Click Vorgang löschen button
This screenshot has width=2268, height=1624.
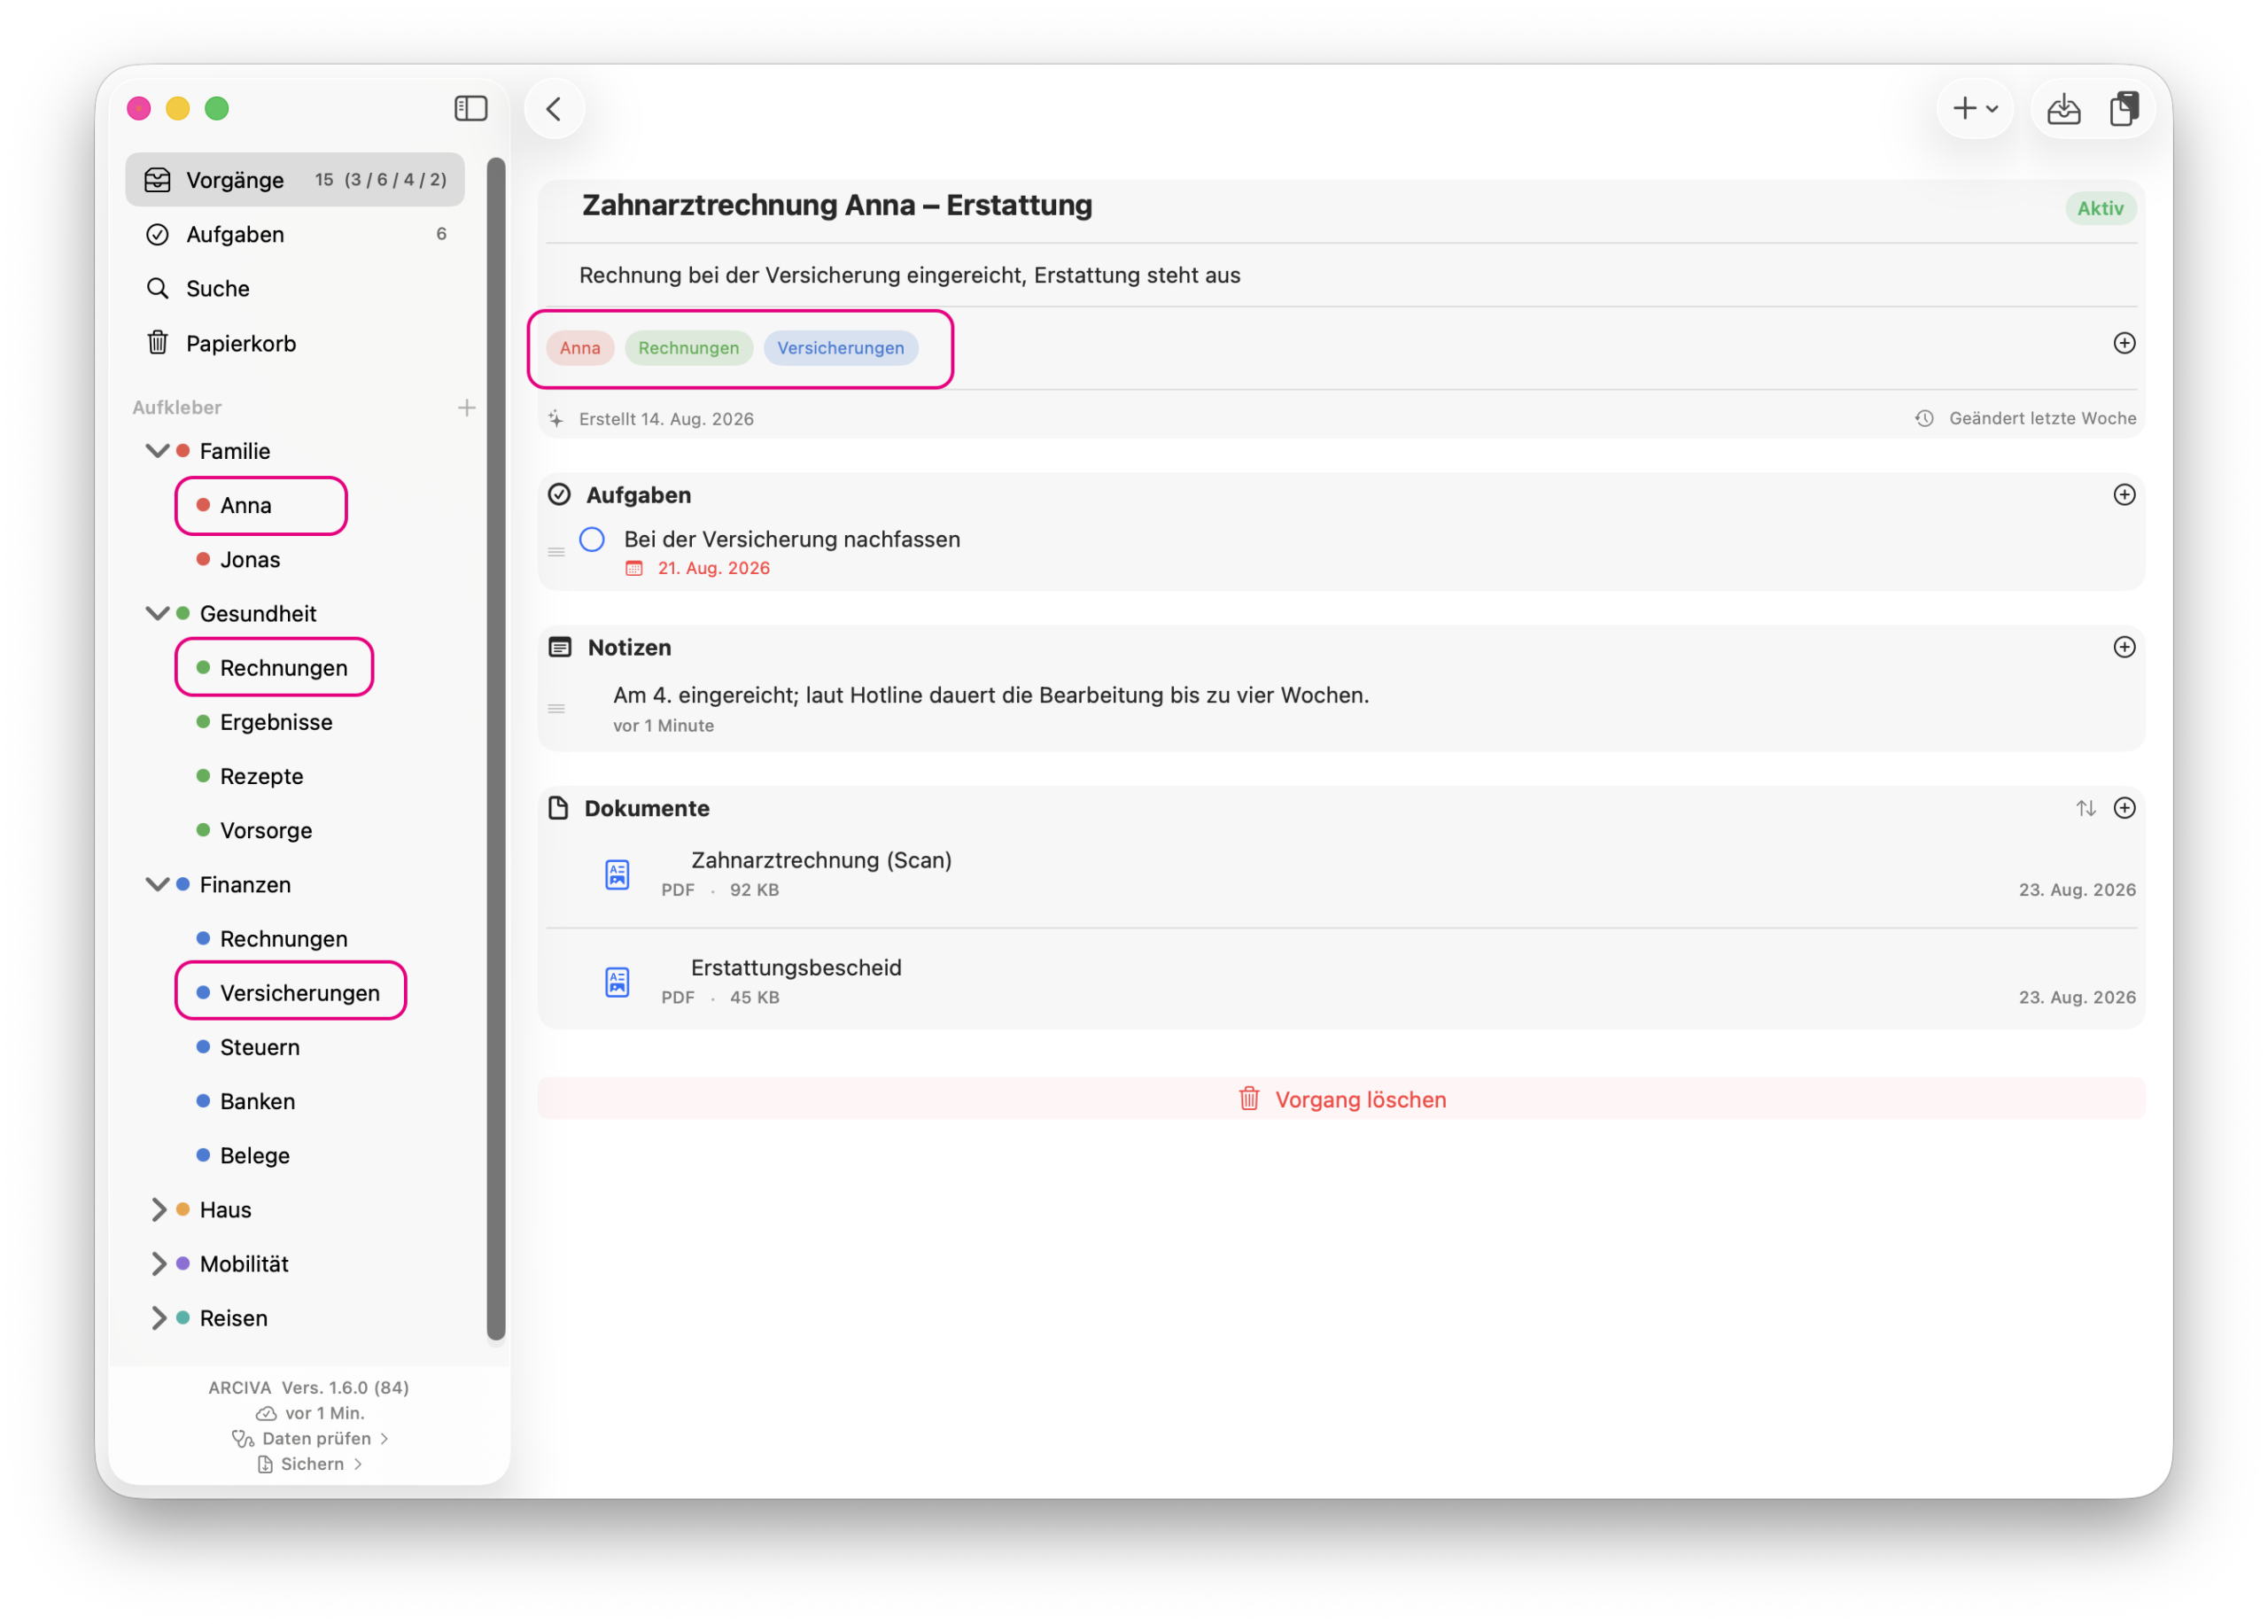pyautogui.click(x=1341, y=1099)
